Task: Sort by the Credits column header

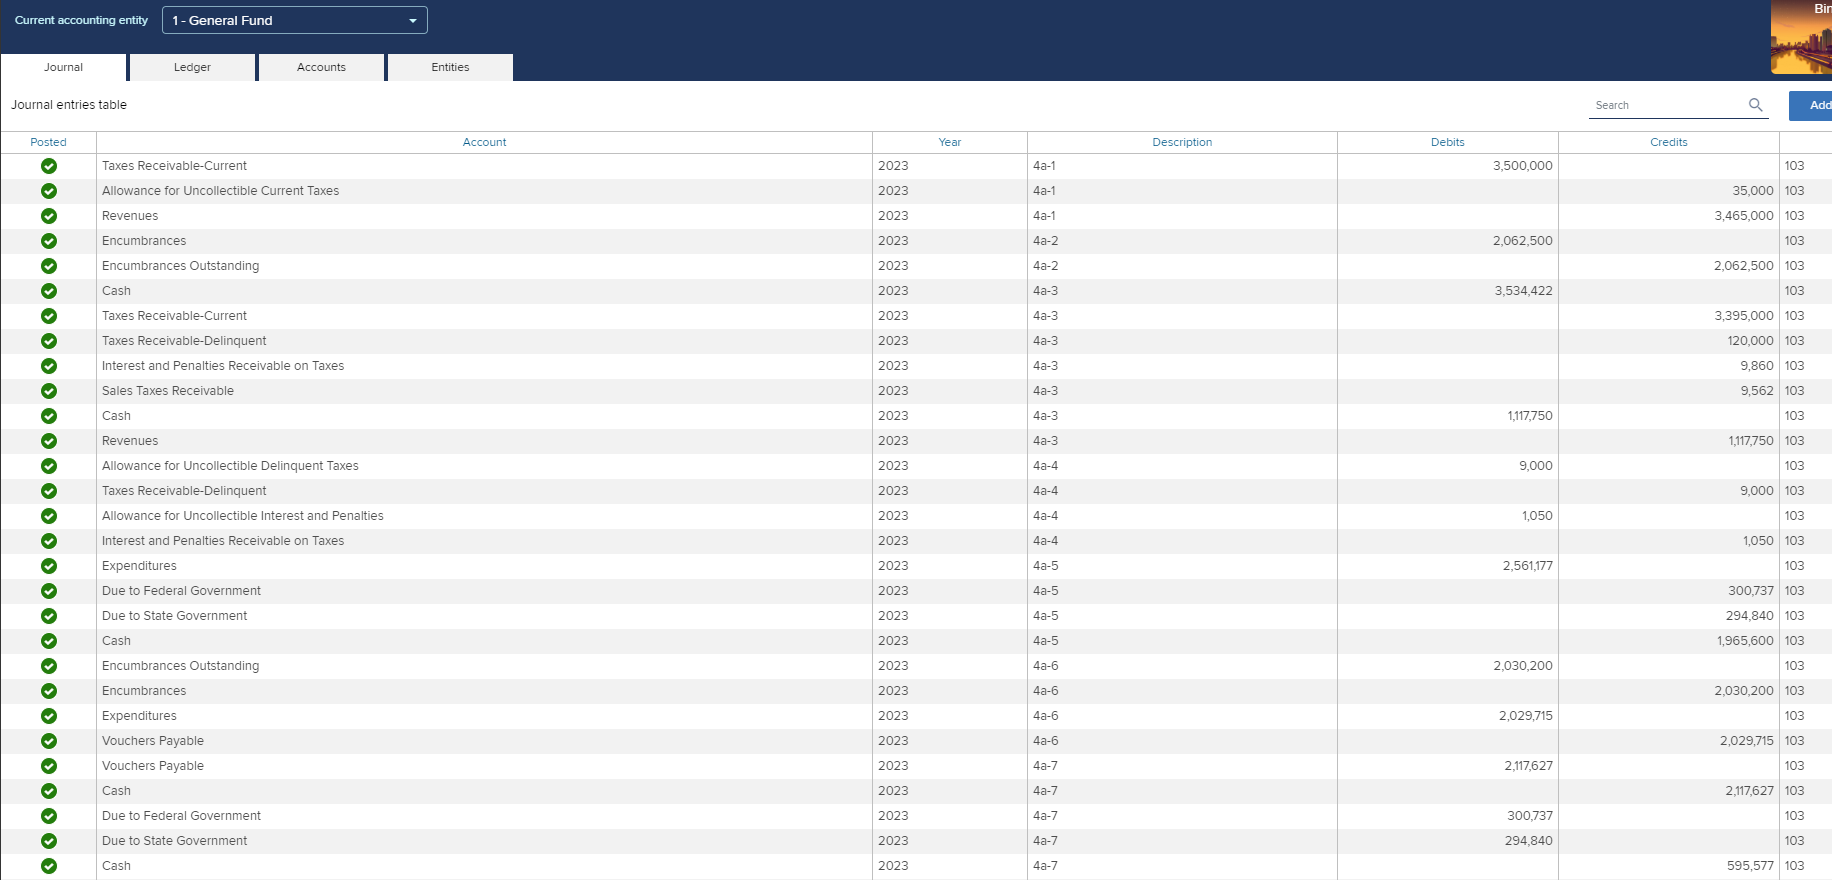Action: (1669, 142)
